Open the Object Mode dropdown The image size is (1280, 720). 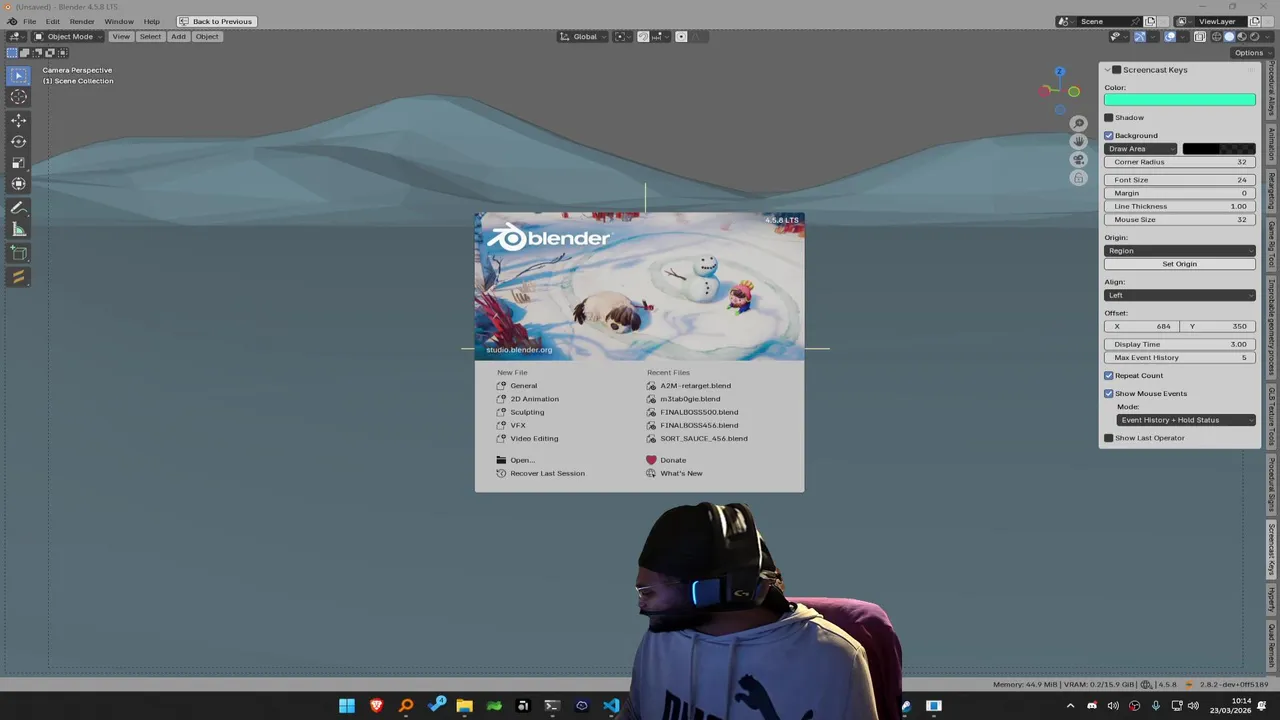(x=68, y=37)
